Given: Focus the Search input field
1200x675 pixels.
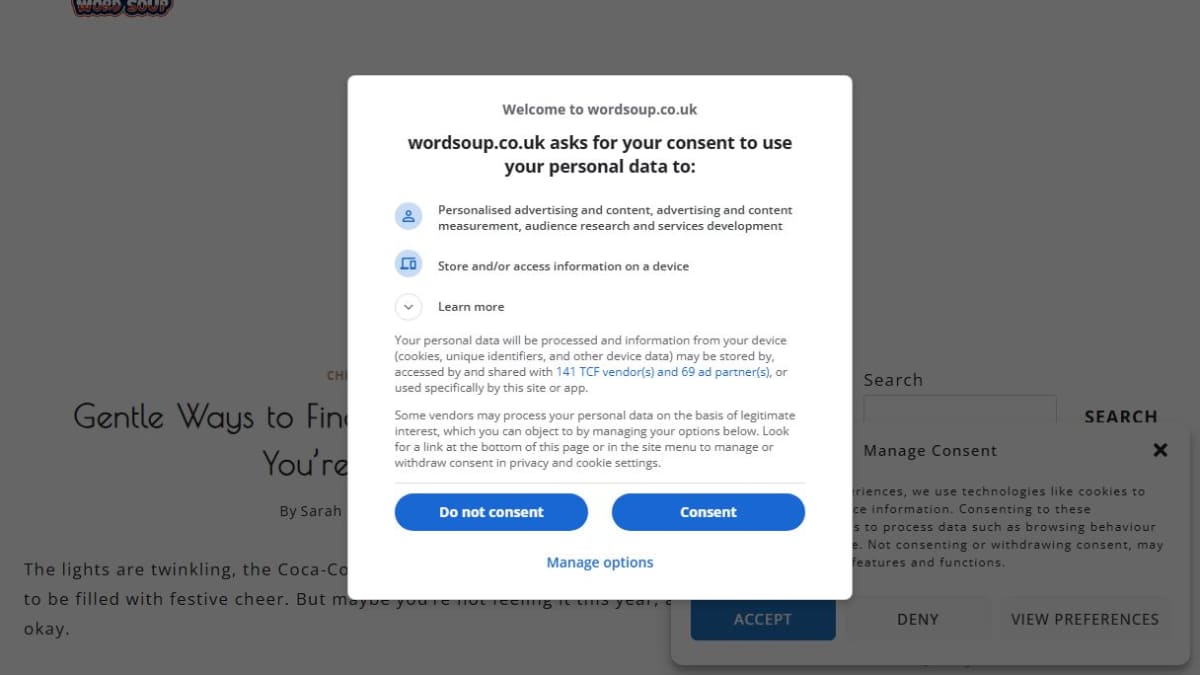Looking at the screenshot, I should click(x=960, y=416).
